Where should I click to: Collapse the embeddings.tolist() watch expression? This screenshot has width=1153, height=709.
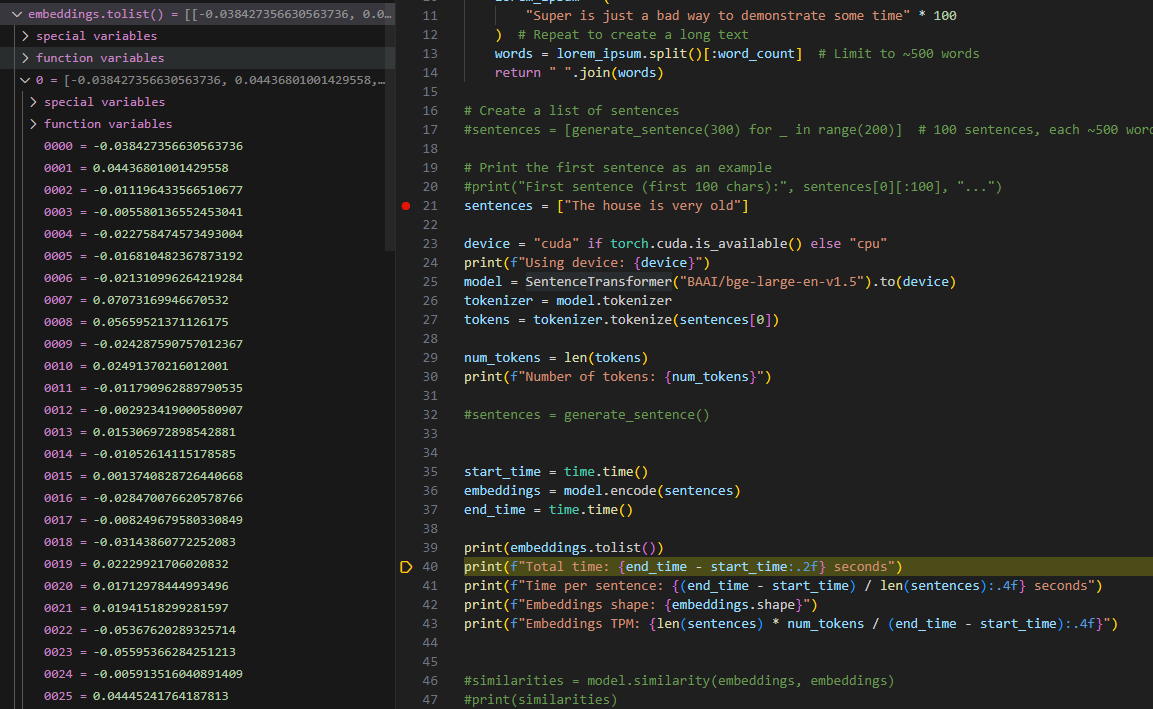point(17,14)
